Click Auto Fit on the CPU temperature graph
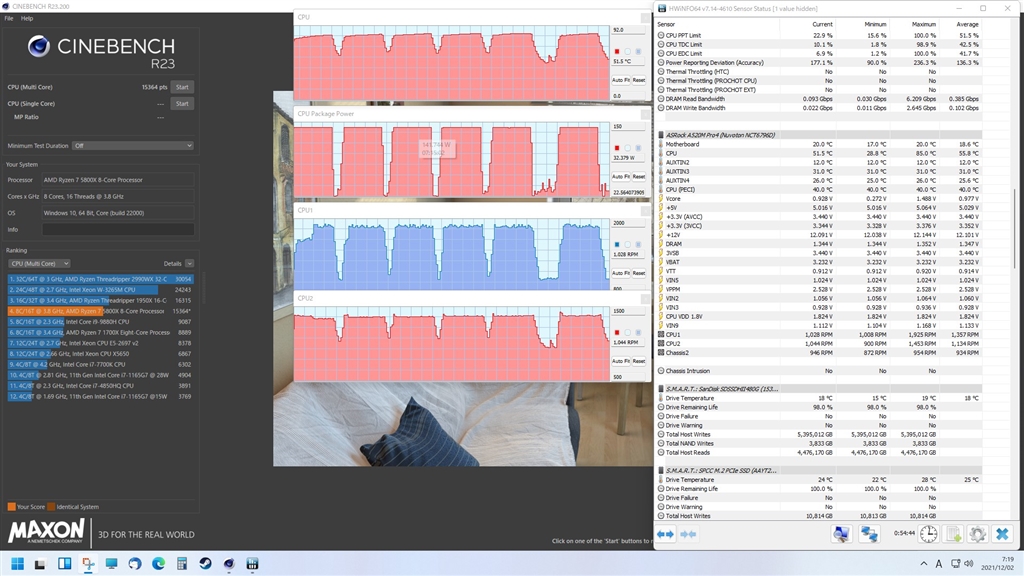1024x576 pixels. [x=620, y=80]
